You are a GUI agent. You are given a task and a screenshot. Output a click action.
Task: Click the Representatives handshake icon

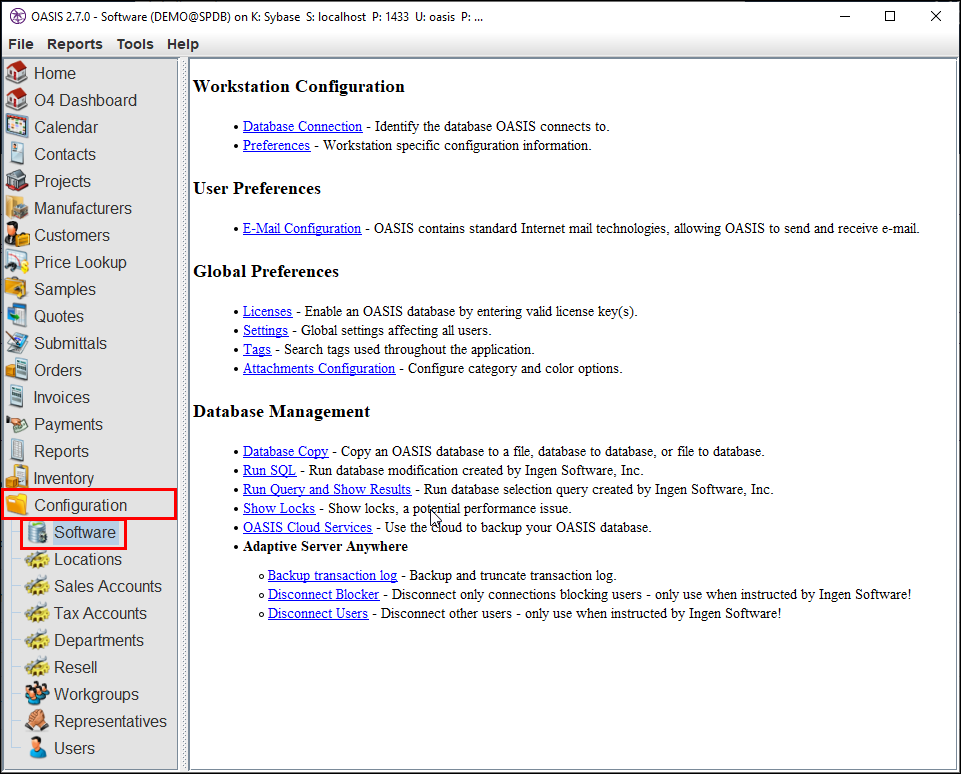click(x=37, y=721)
